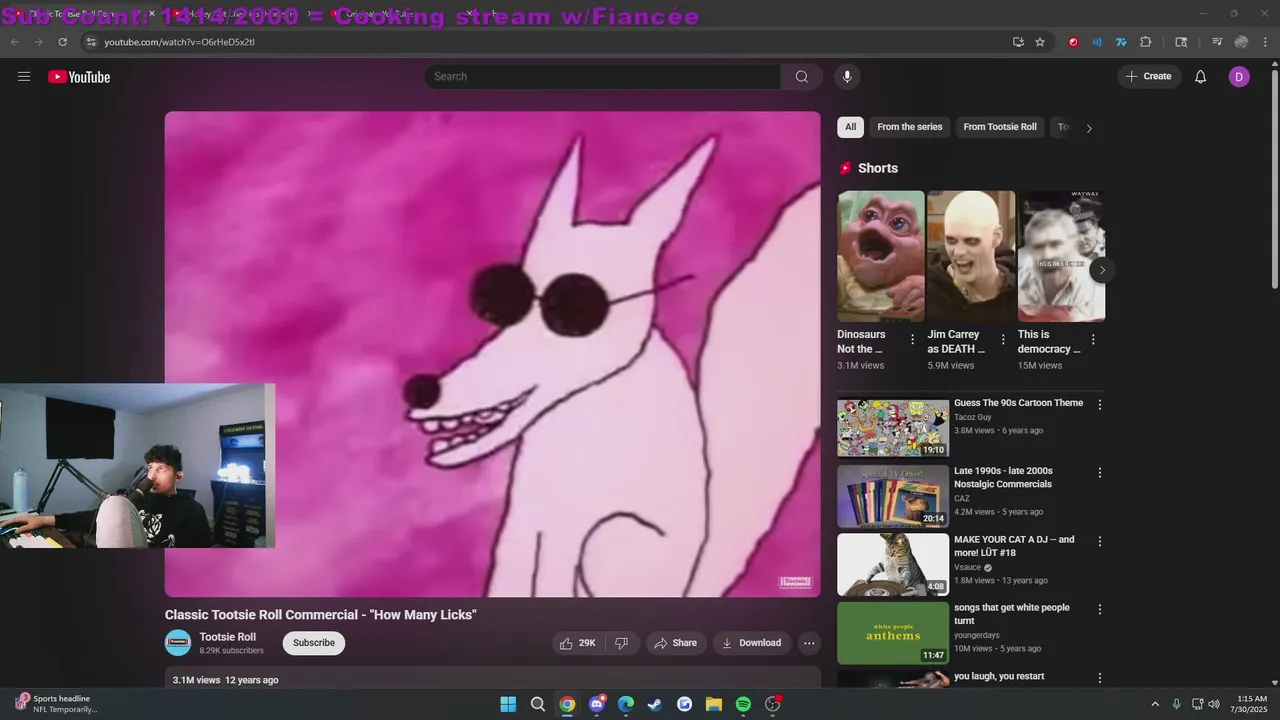Show hidden system tray icons chevron
The width and height of the screenshot is (1280, 720).
point(1155,704)
